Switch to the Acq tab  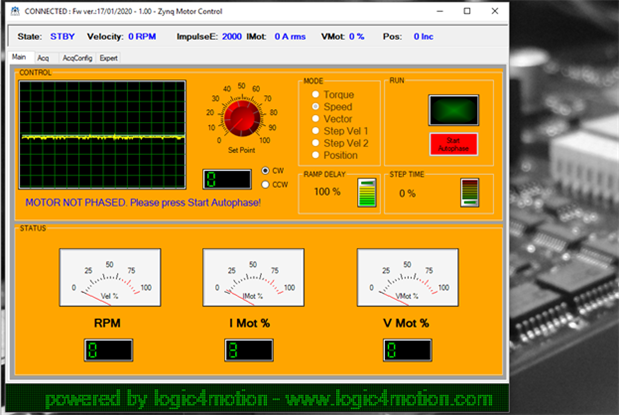pyautogui.click(x=43, y=58)
